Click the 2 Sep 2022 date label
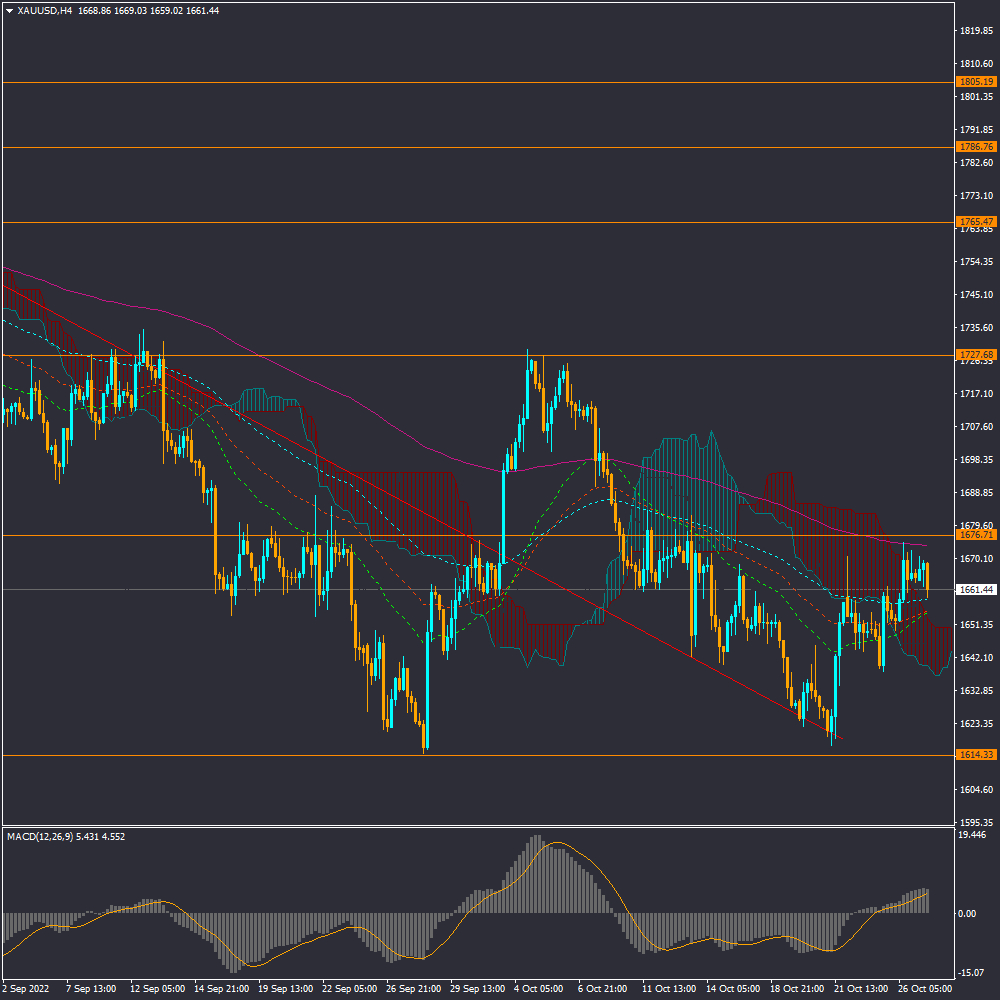The height and width of the screenshot is (1000, 1000). (x=26, y=989)
